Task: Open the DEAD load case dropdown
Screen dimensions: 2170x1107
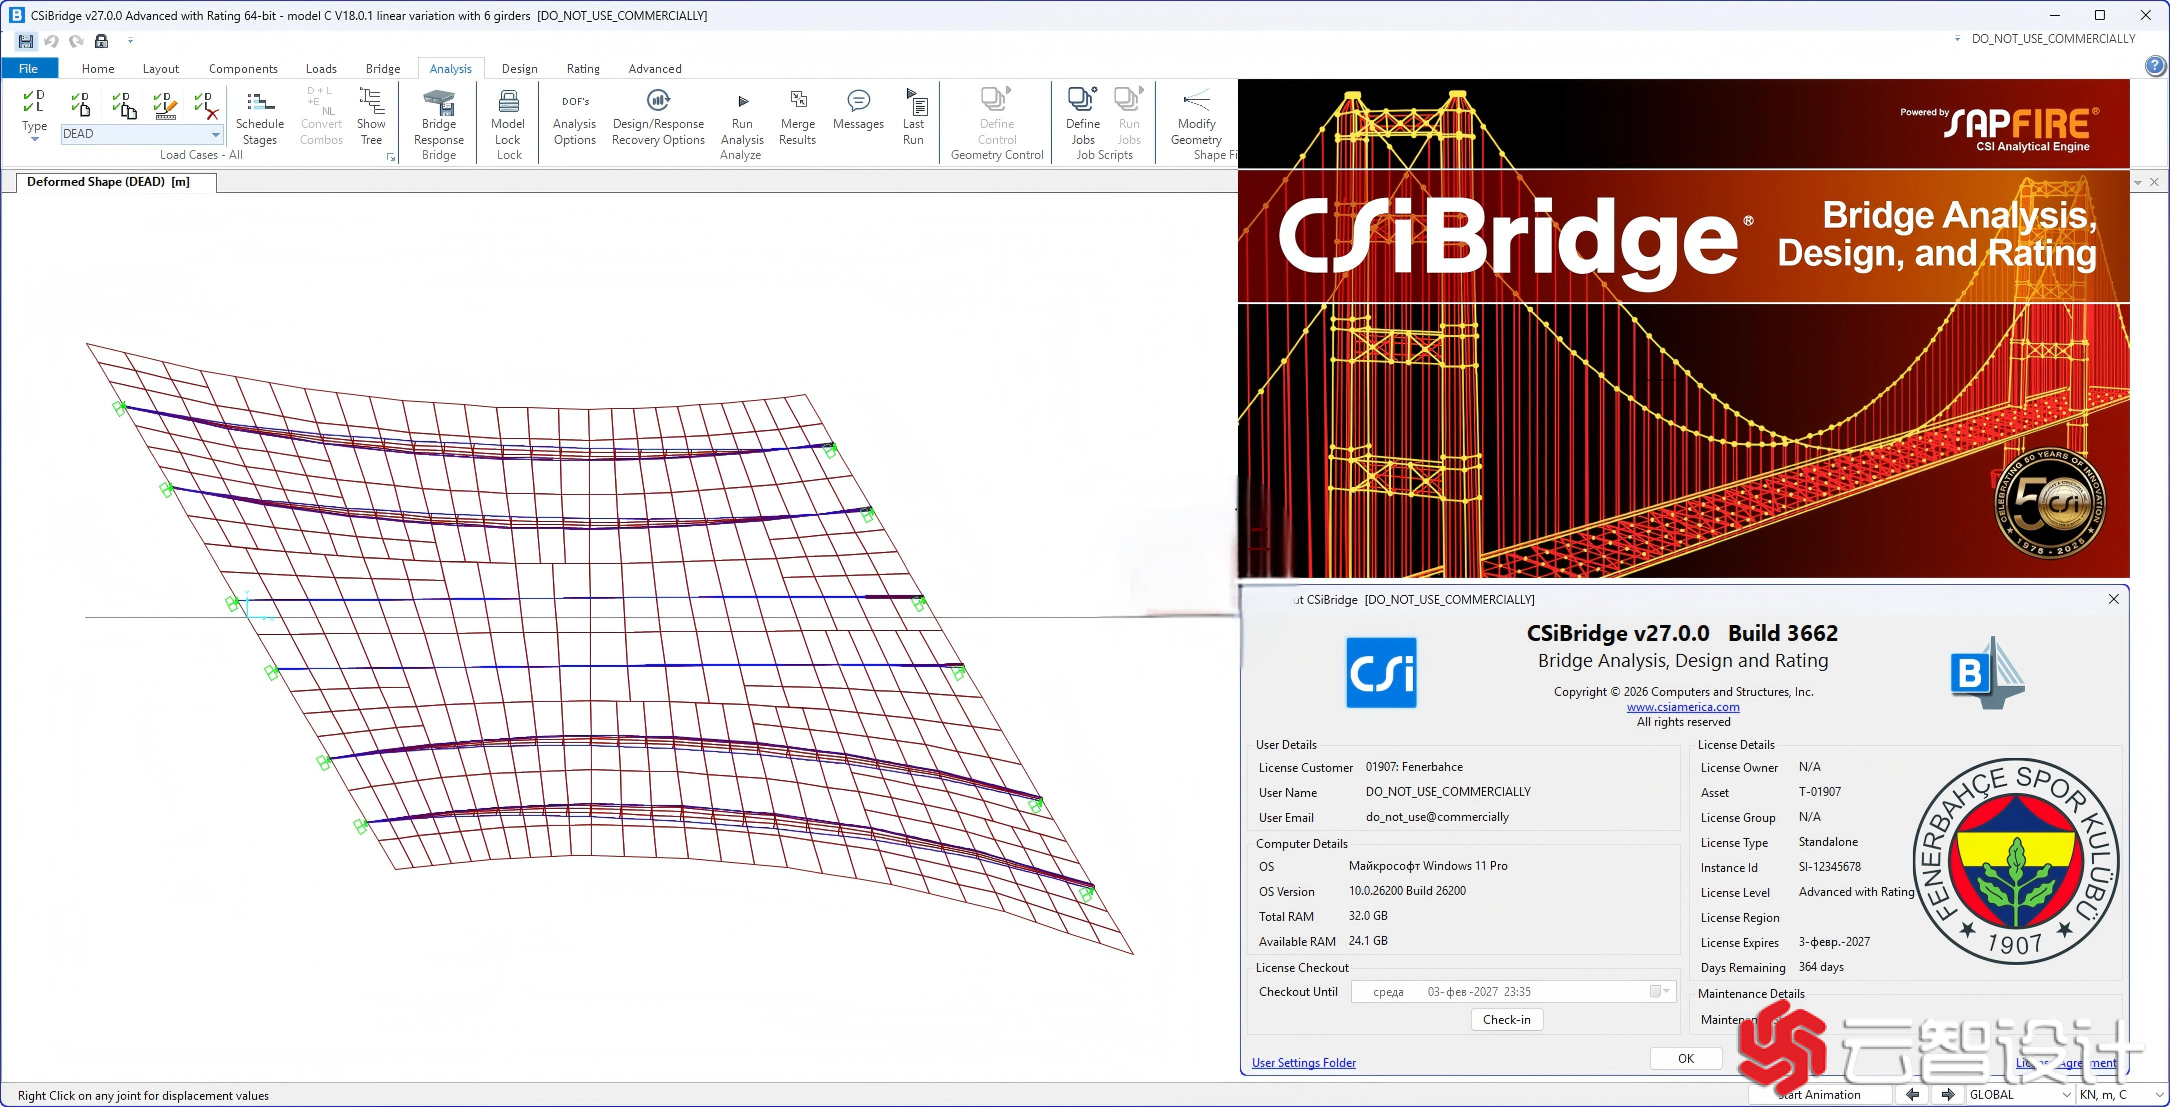Action: pyautogui.click(x=214, y=133)
